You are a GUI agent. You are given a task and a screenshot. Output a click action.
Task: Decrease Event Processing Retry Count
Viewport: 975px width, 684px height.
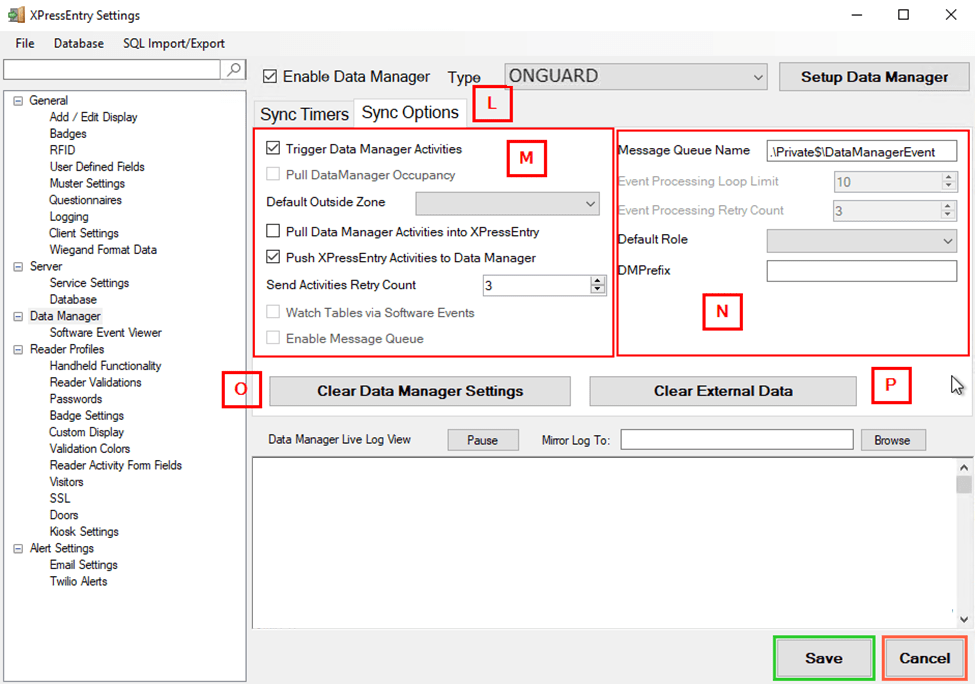948,215
